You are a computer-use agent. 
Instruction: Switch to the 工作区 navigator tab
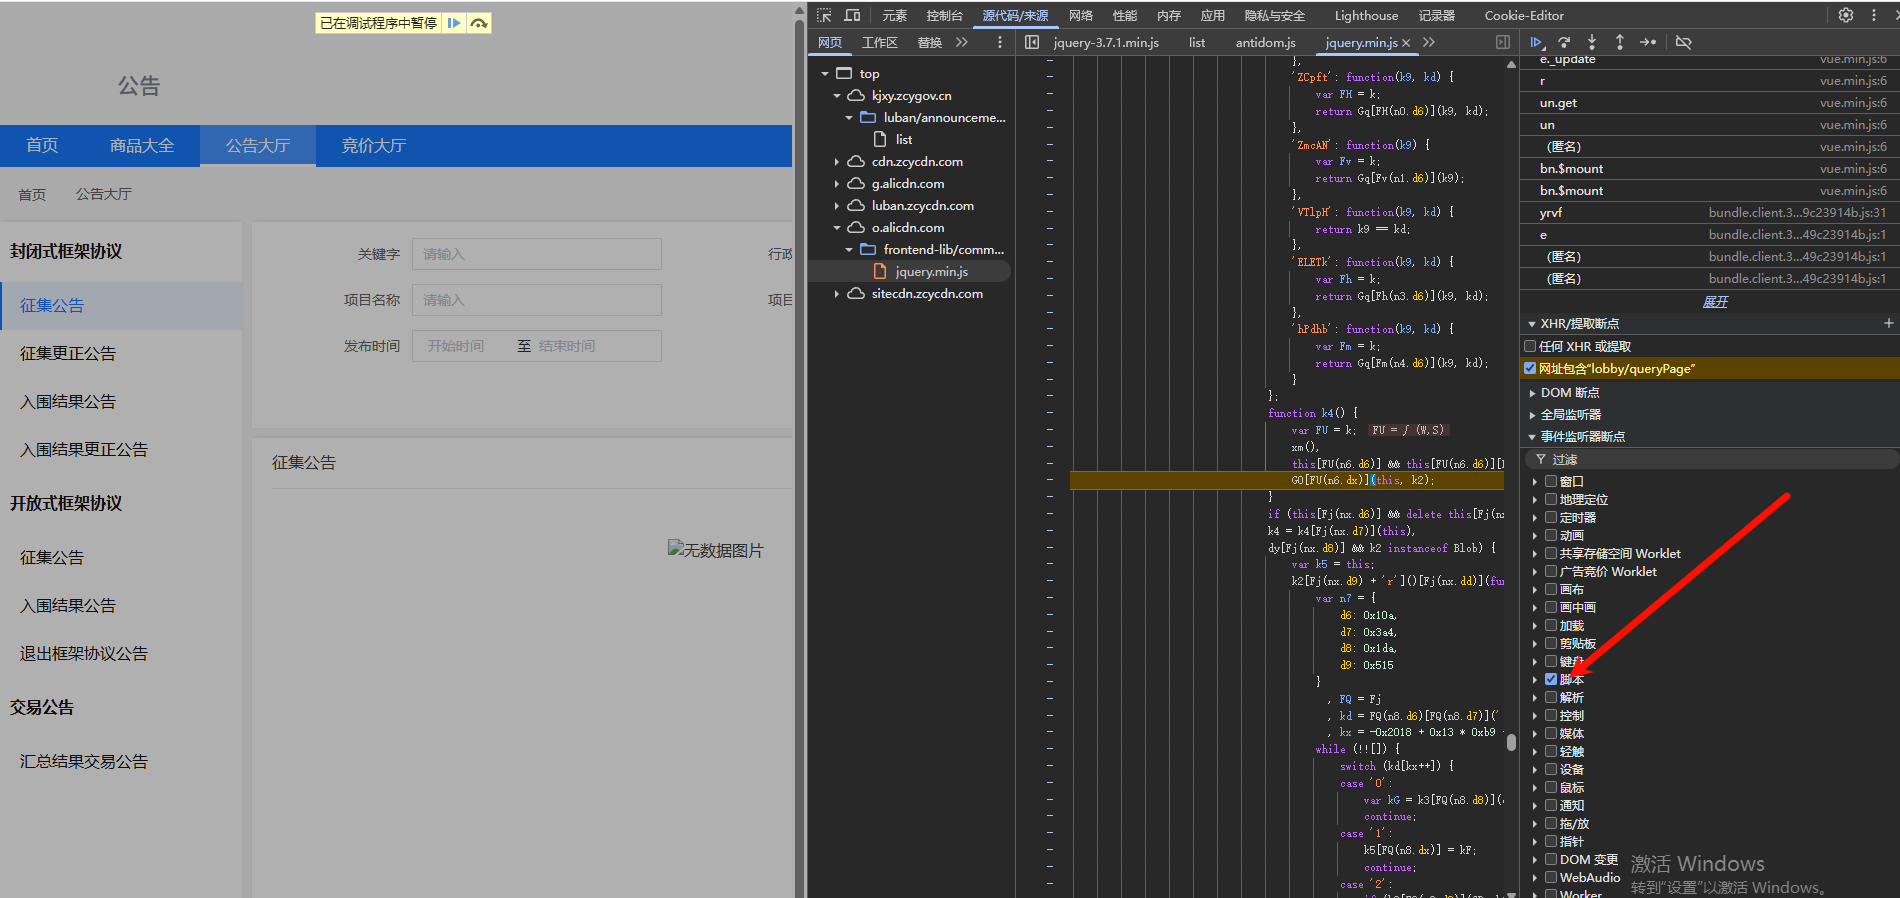pyautogui.click(x=880, y=42)
